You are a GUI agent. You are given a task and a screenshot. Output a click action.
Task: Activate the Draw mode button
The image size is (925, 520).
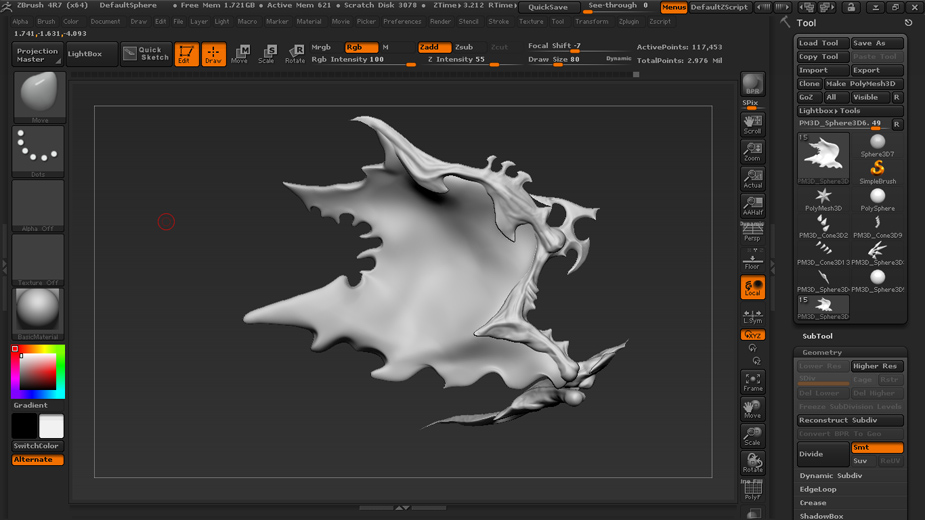(213, 54)
